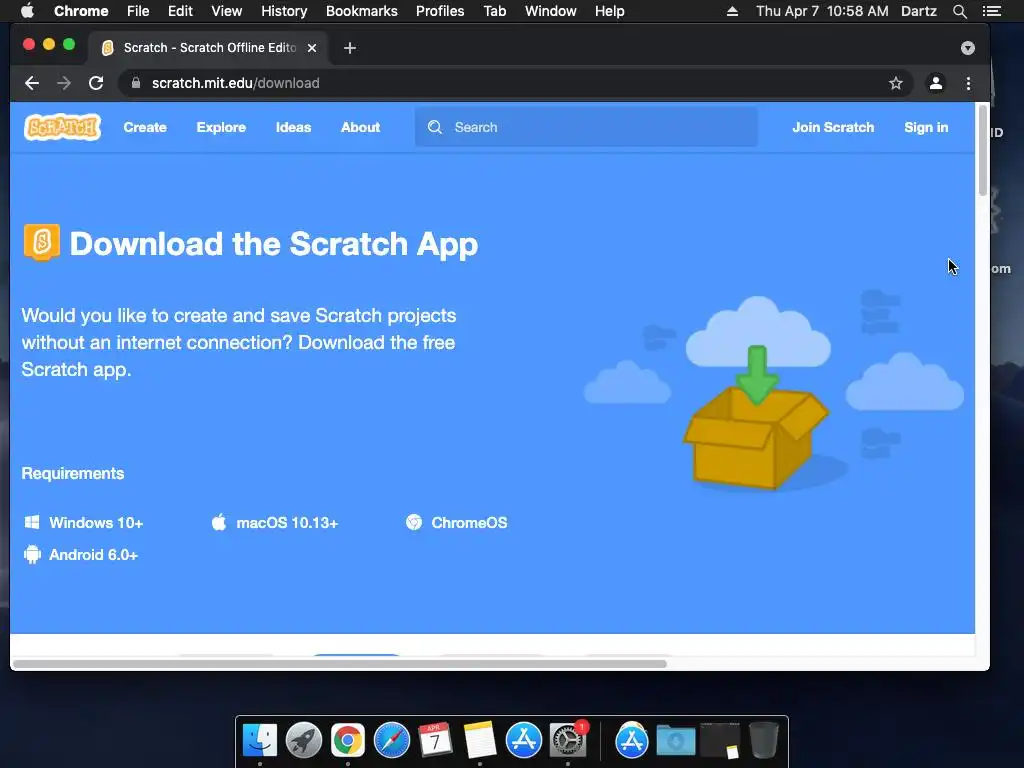
Task: Focus the Scratch Search field
Action: click(586, 127)
